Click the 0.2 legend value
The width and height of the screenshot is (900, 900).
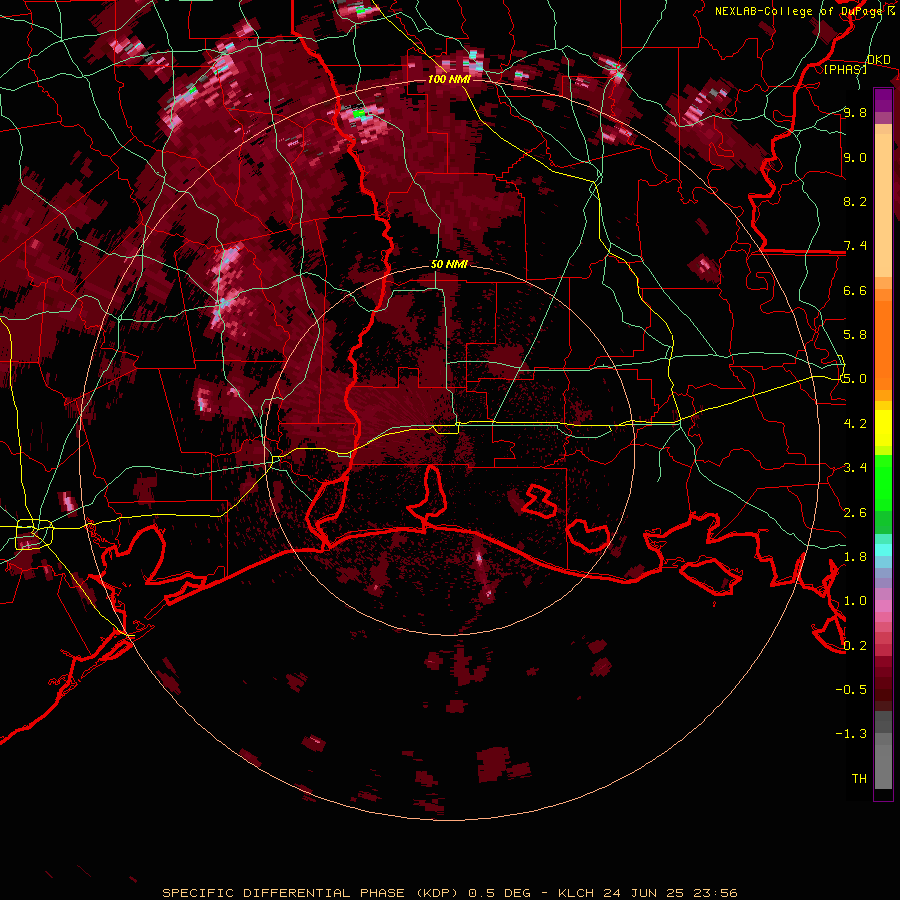(855, 646)
